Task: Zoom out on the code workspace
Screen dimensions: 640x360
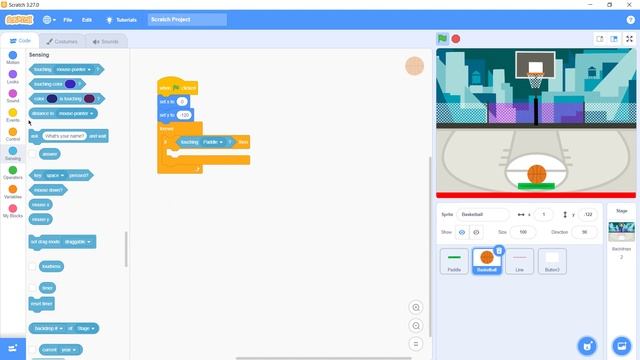Action: 416,326
